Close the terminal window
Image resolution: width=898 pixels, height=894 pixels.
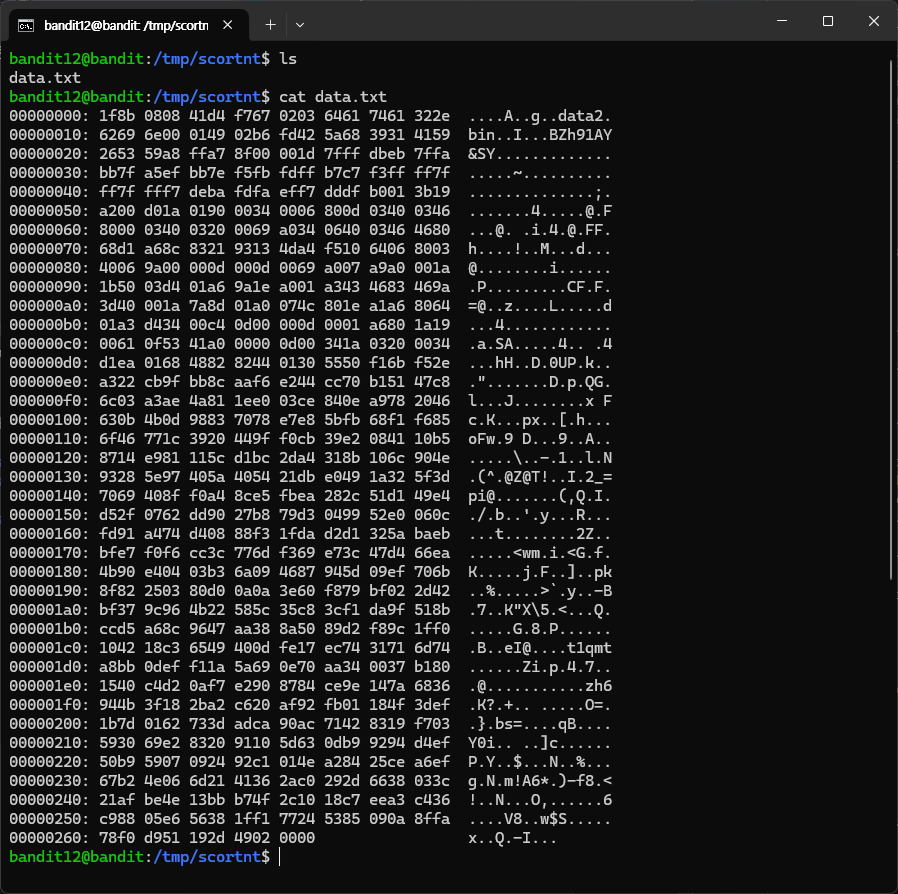(873, 21)
